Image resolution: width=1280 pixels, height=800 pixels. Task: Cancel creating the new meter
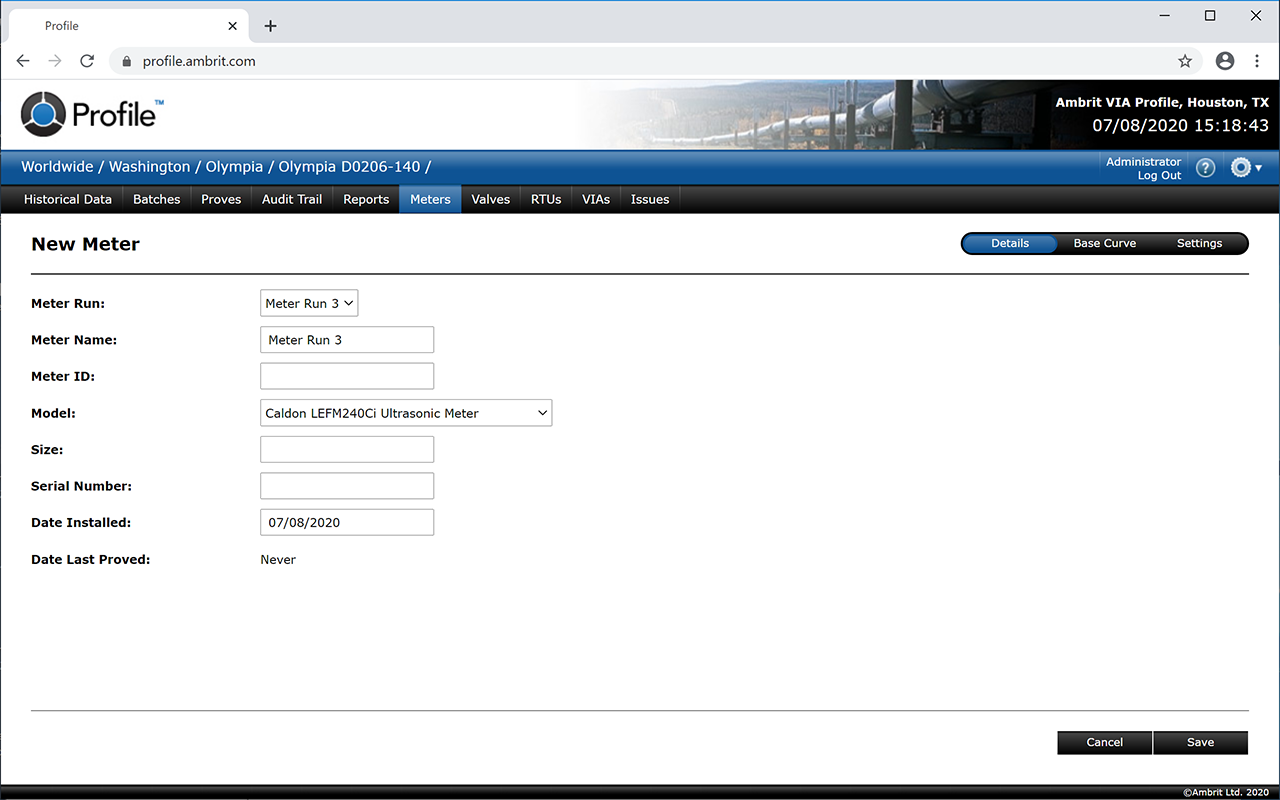coord(1104,742)
